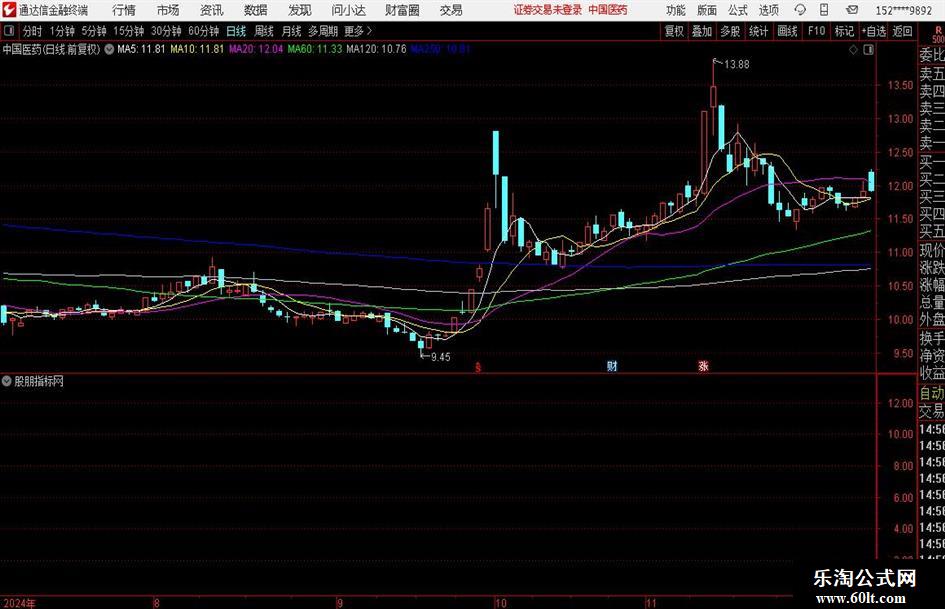Open the 发现 menu
This screenshot has width=945, height=609.
pyautogui.click(x=300, y=10)
